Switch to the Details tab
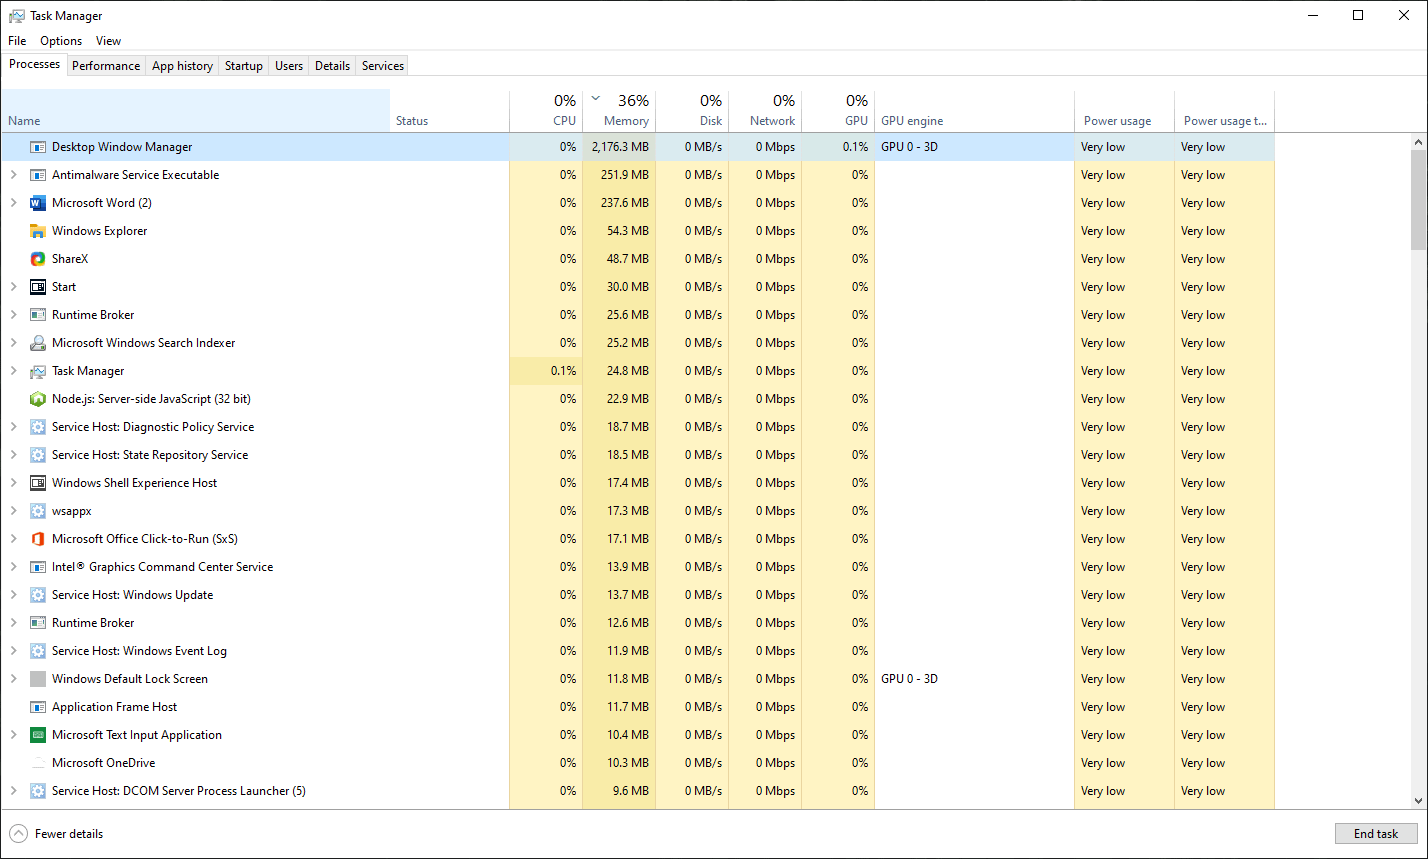Viewport: 1428px width, 859px height. tap(332, 66)
